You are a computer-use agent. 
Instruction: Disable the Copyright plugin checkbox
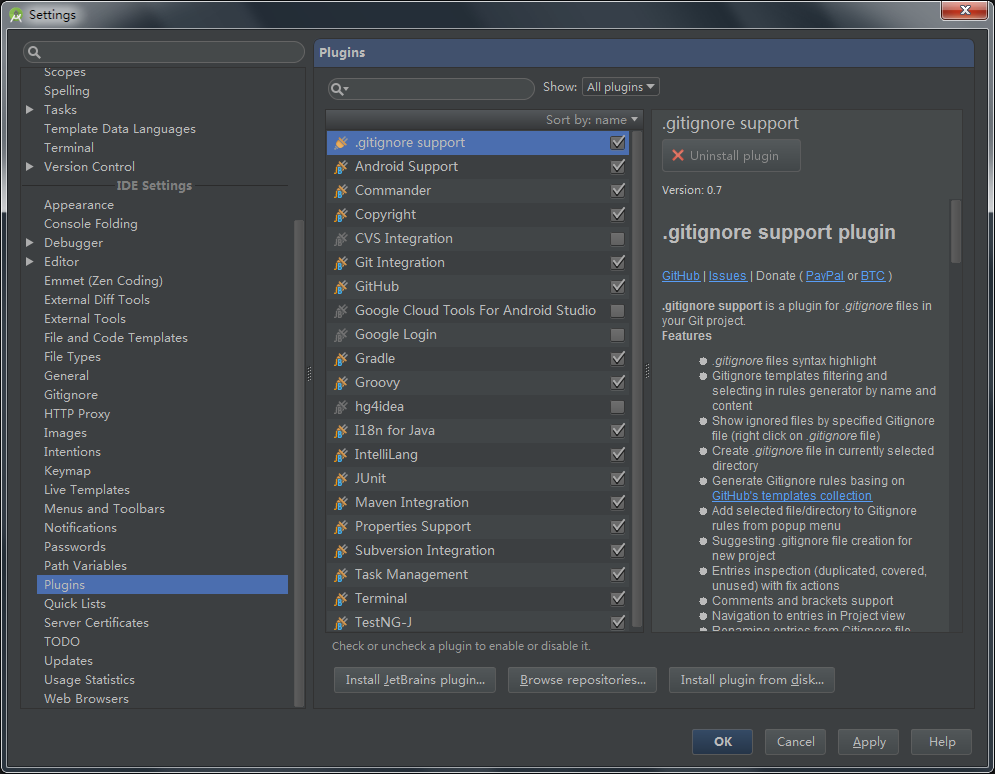(617, 215)
